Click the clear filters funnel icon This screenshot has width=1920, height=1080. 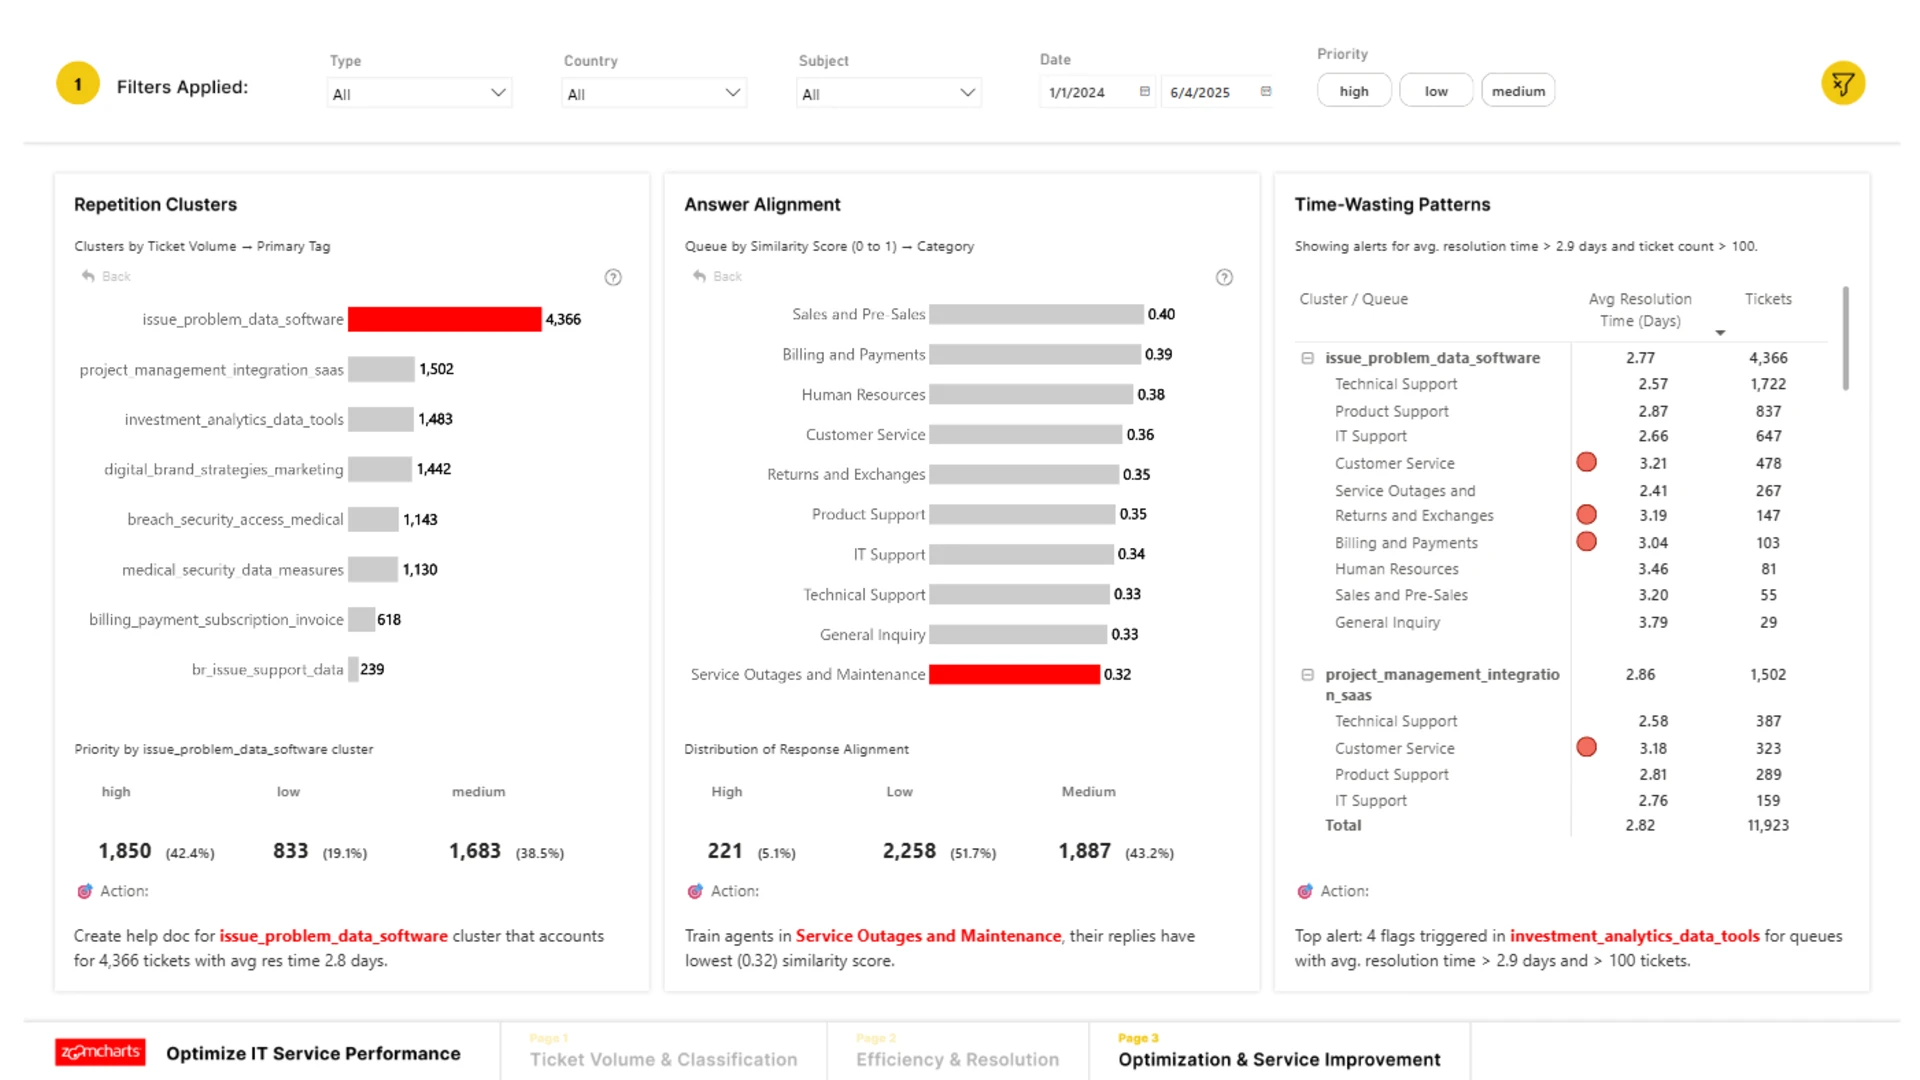click(1842, 84)
